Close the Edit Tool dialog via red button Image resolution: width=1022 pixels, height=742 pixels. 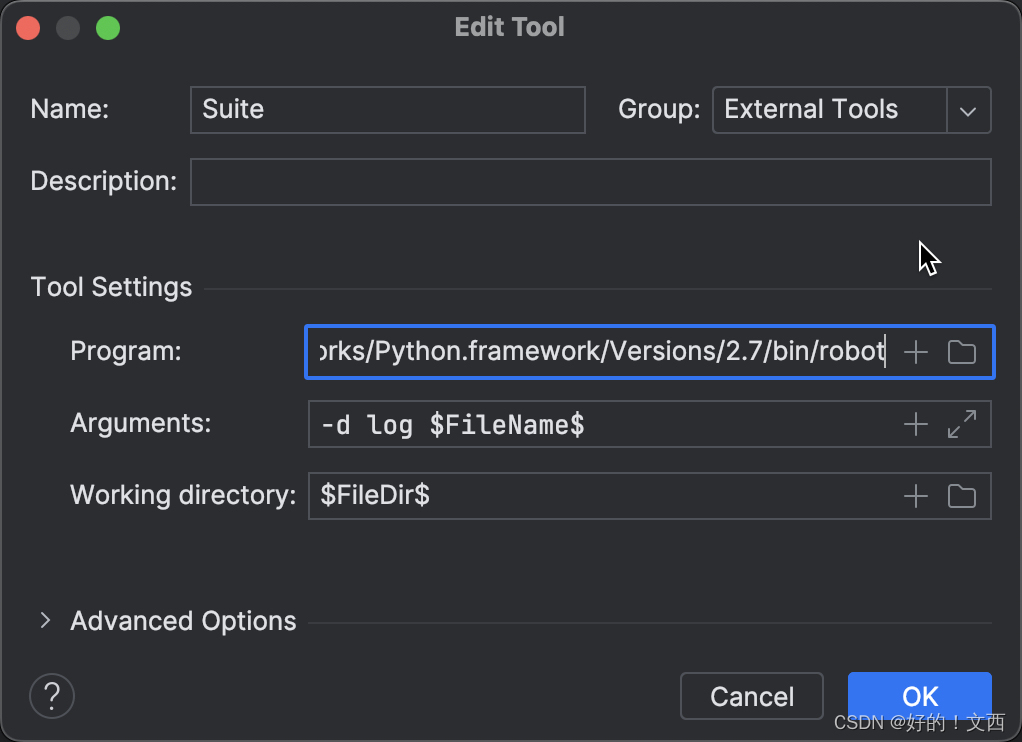[28, 28]
